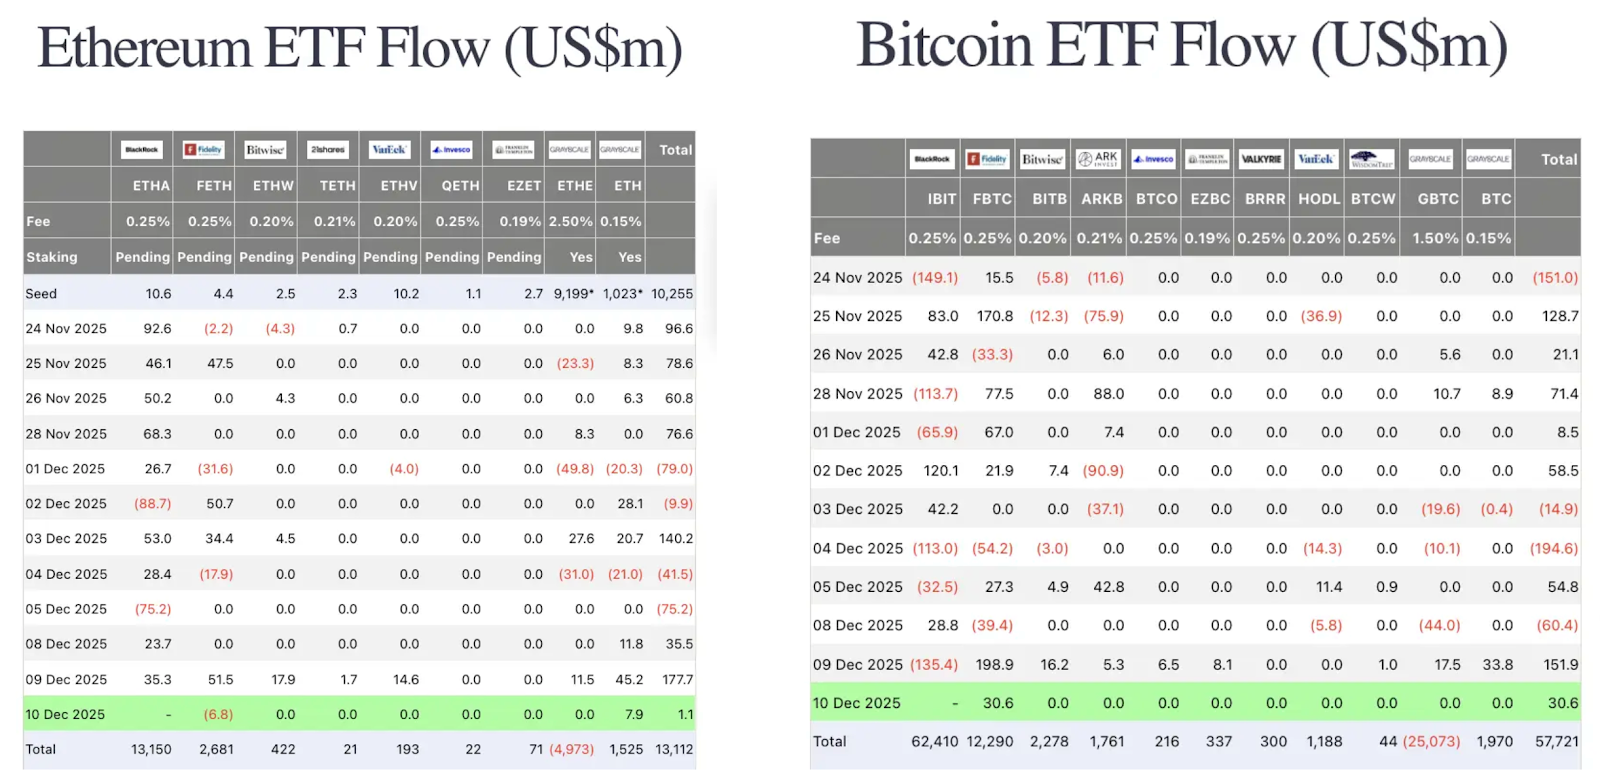Click the Ethereum ETF Flow title
This screenshot has width=1600, height=782.
(360, 48)
